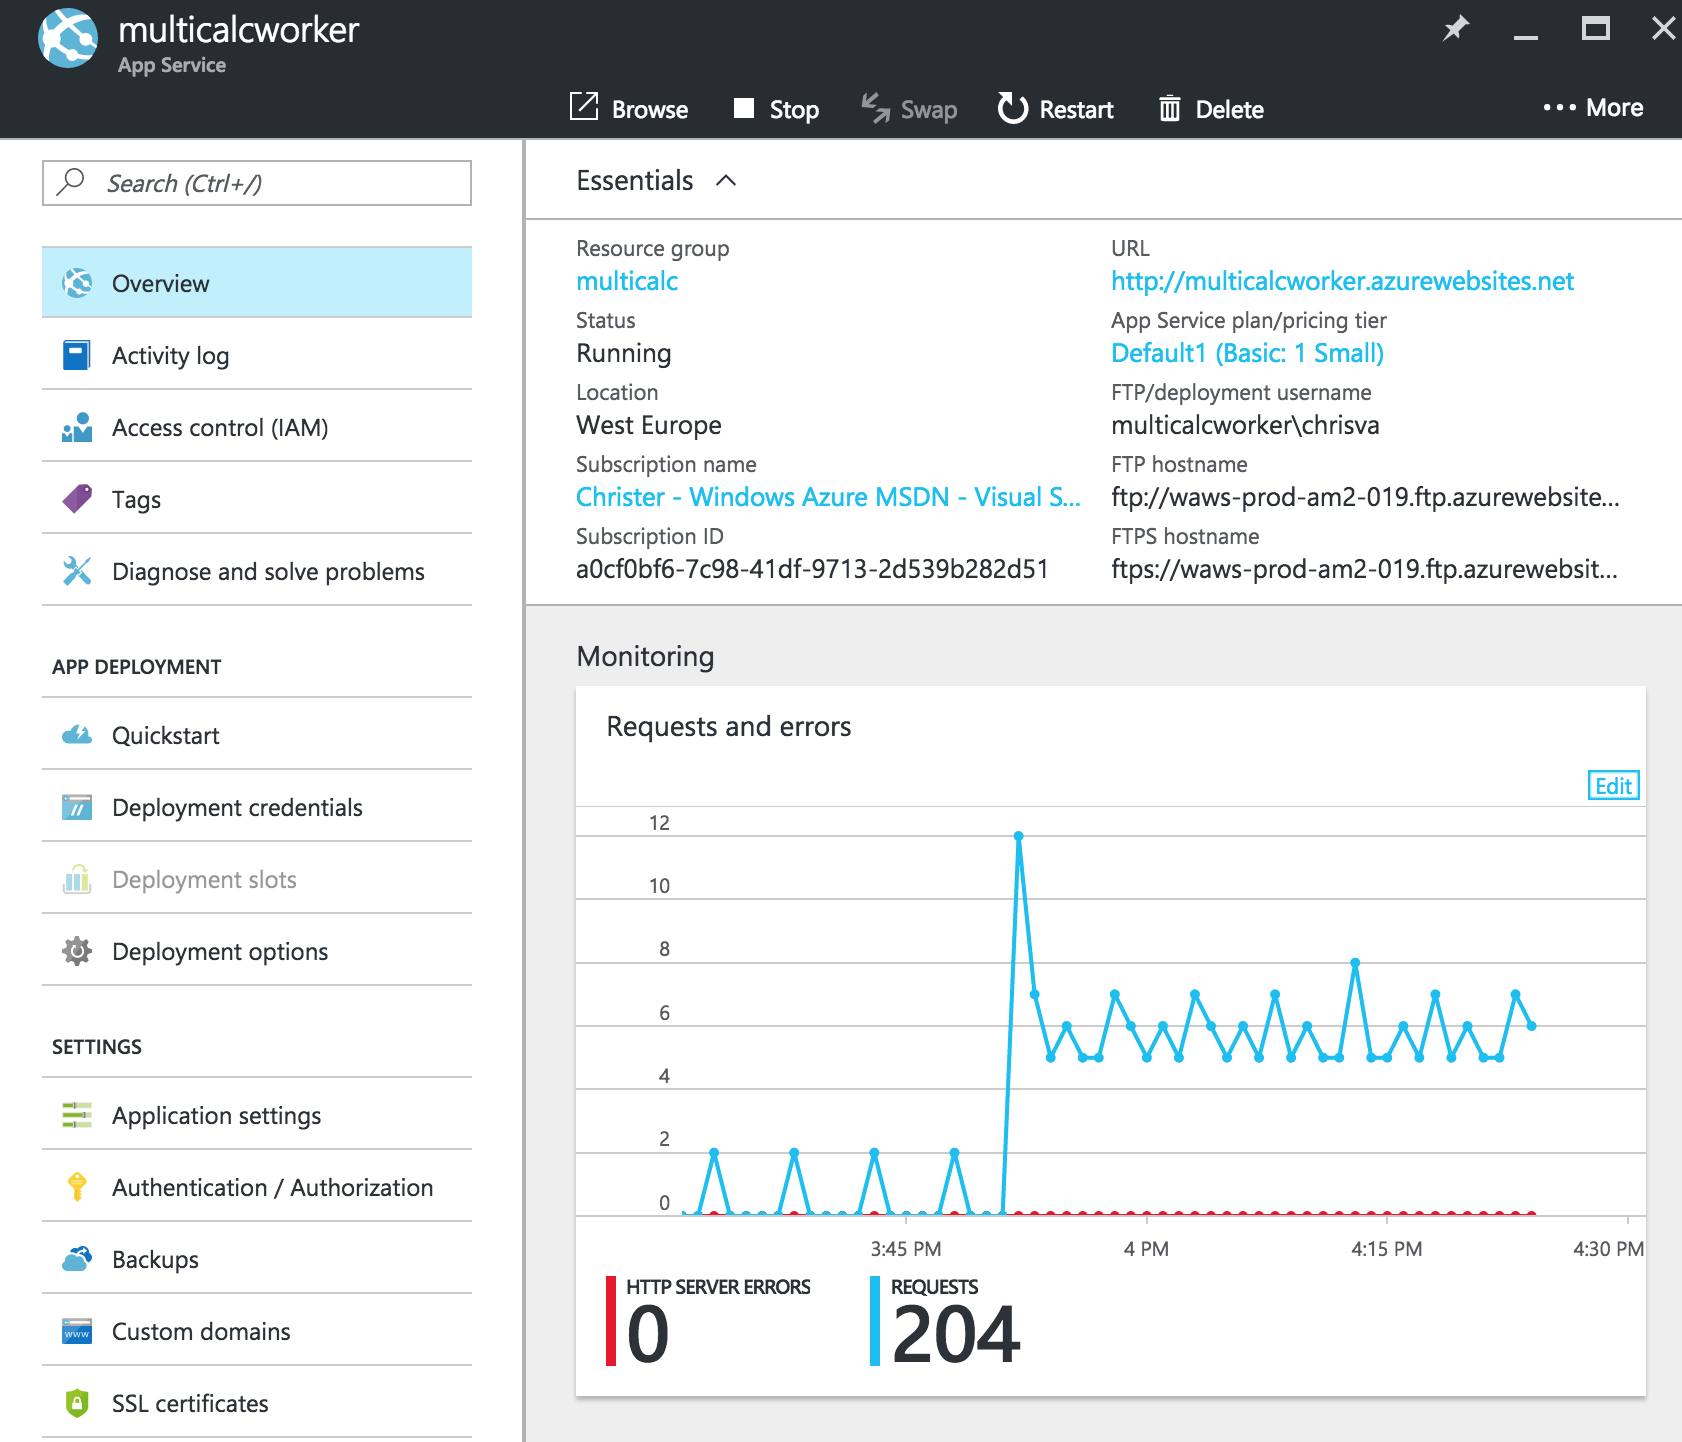Click the Backups cloud icon
Screen dimensions: 1682x1442
(77, 1258)
